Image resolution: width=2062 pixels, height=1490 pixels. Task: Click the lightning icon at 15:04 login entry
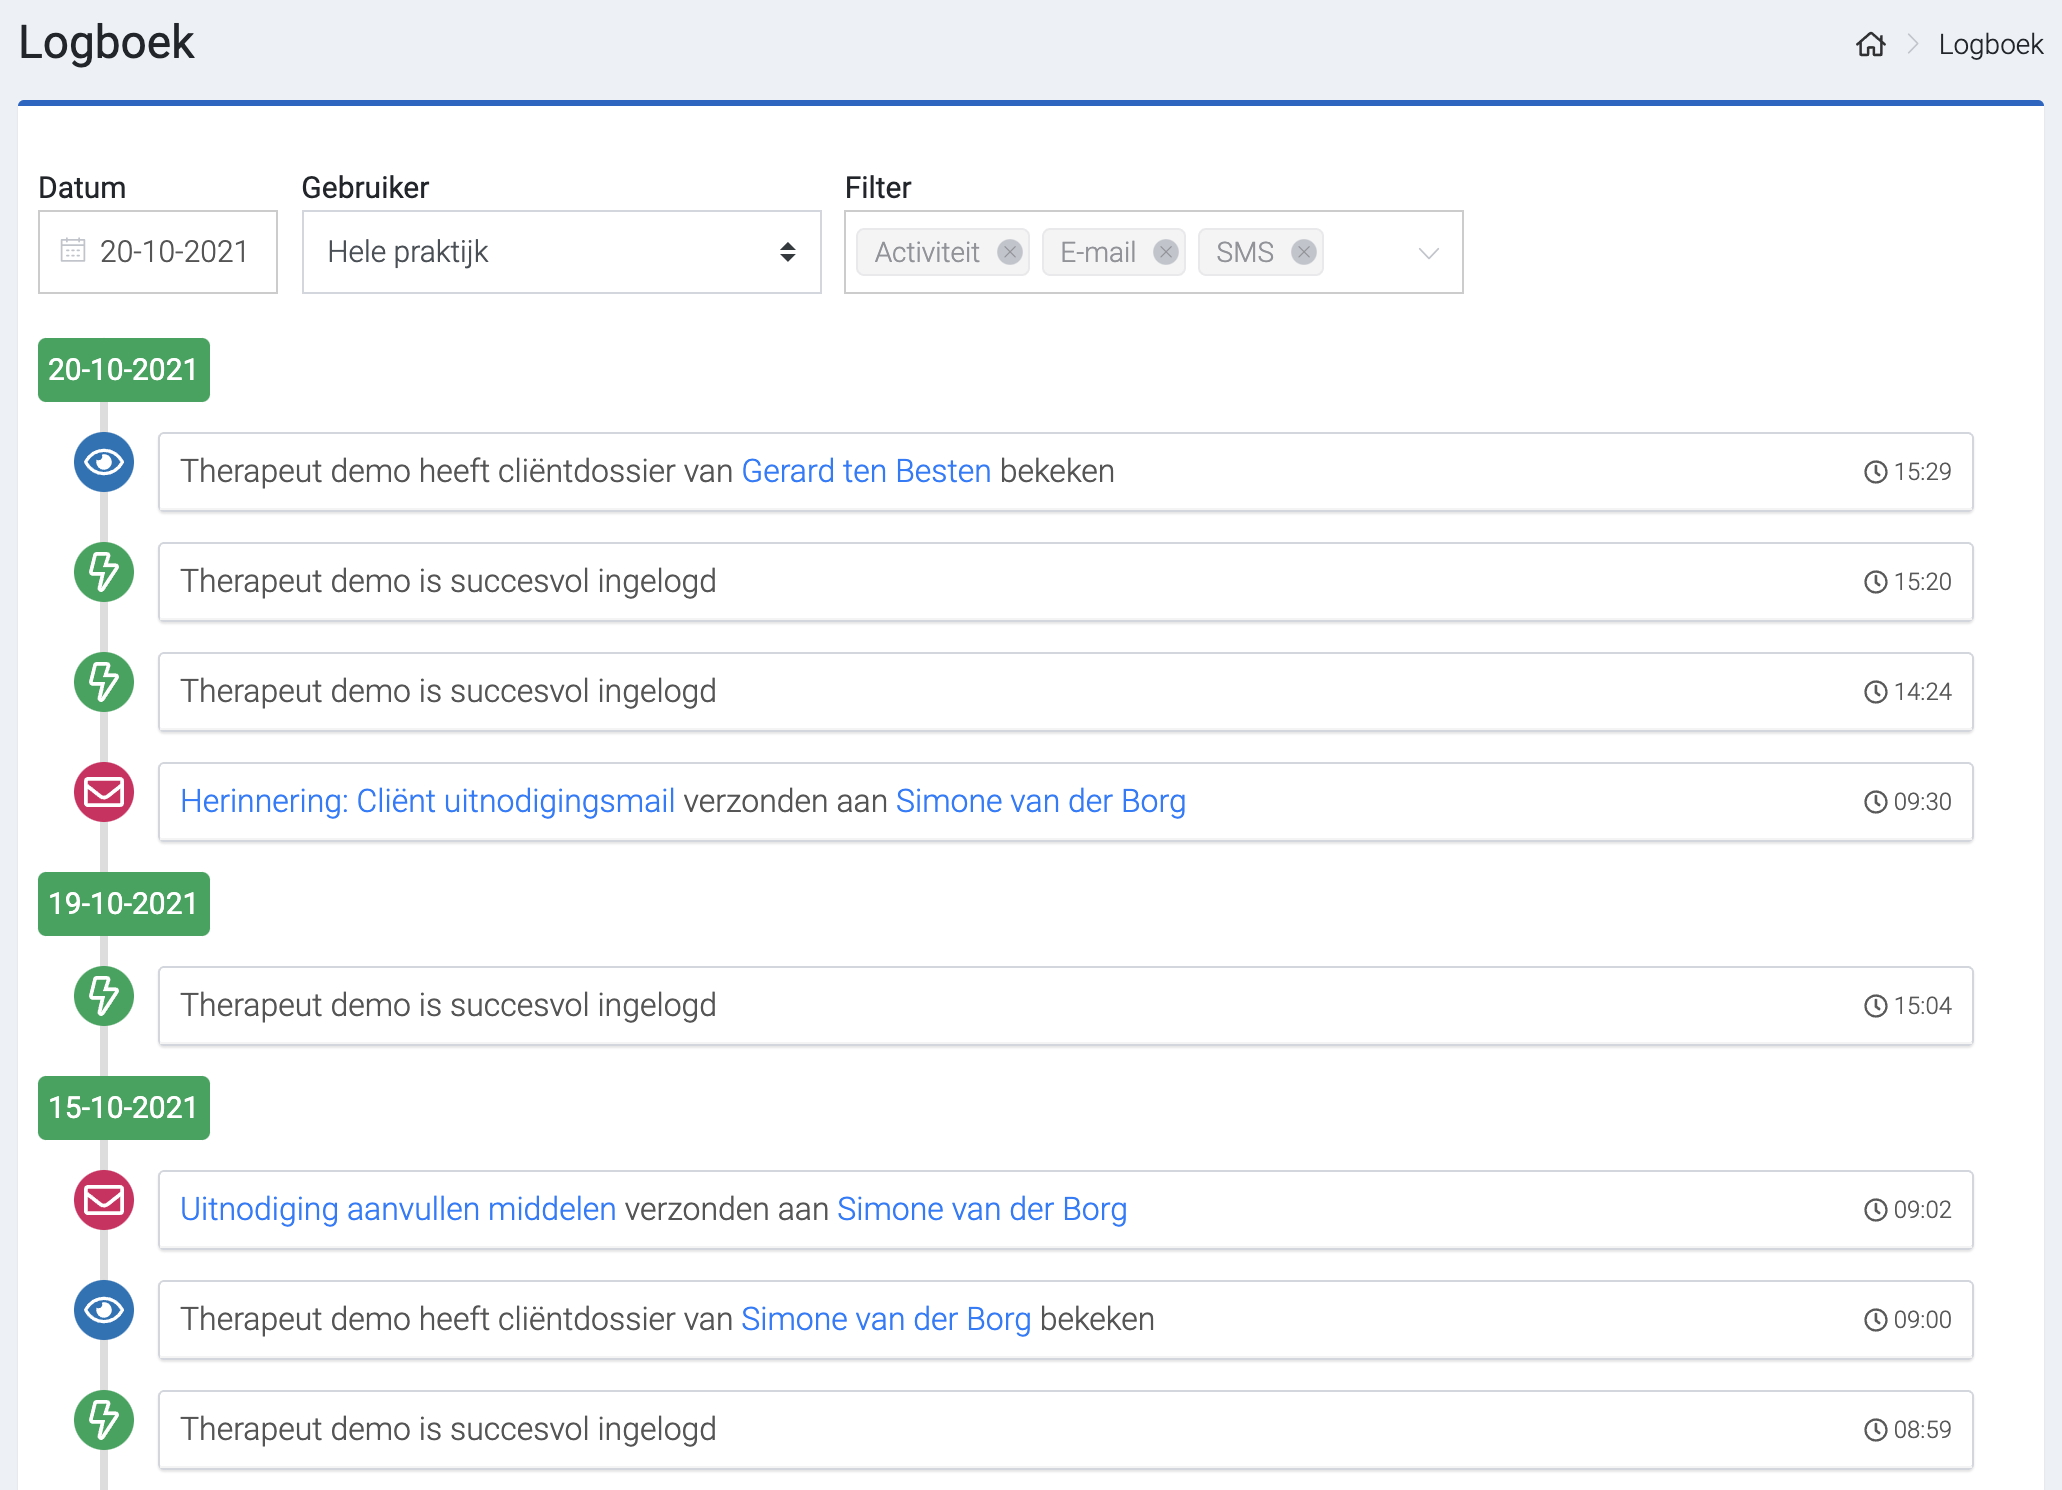[x=104, y=996]
